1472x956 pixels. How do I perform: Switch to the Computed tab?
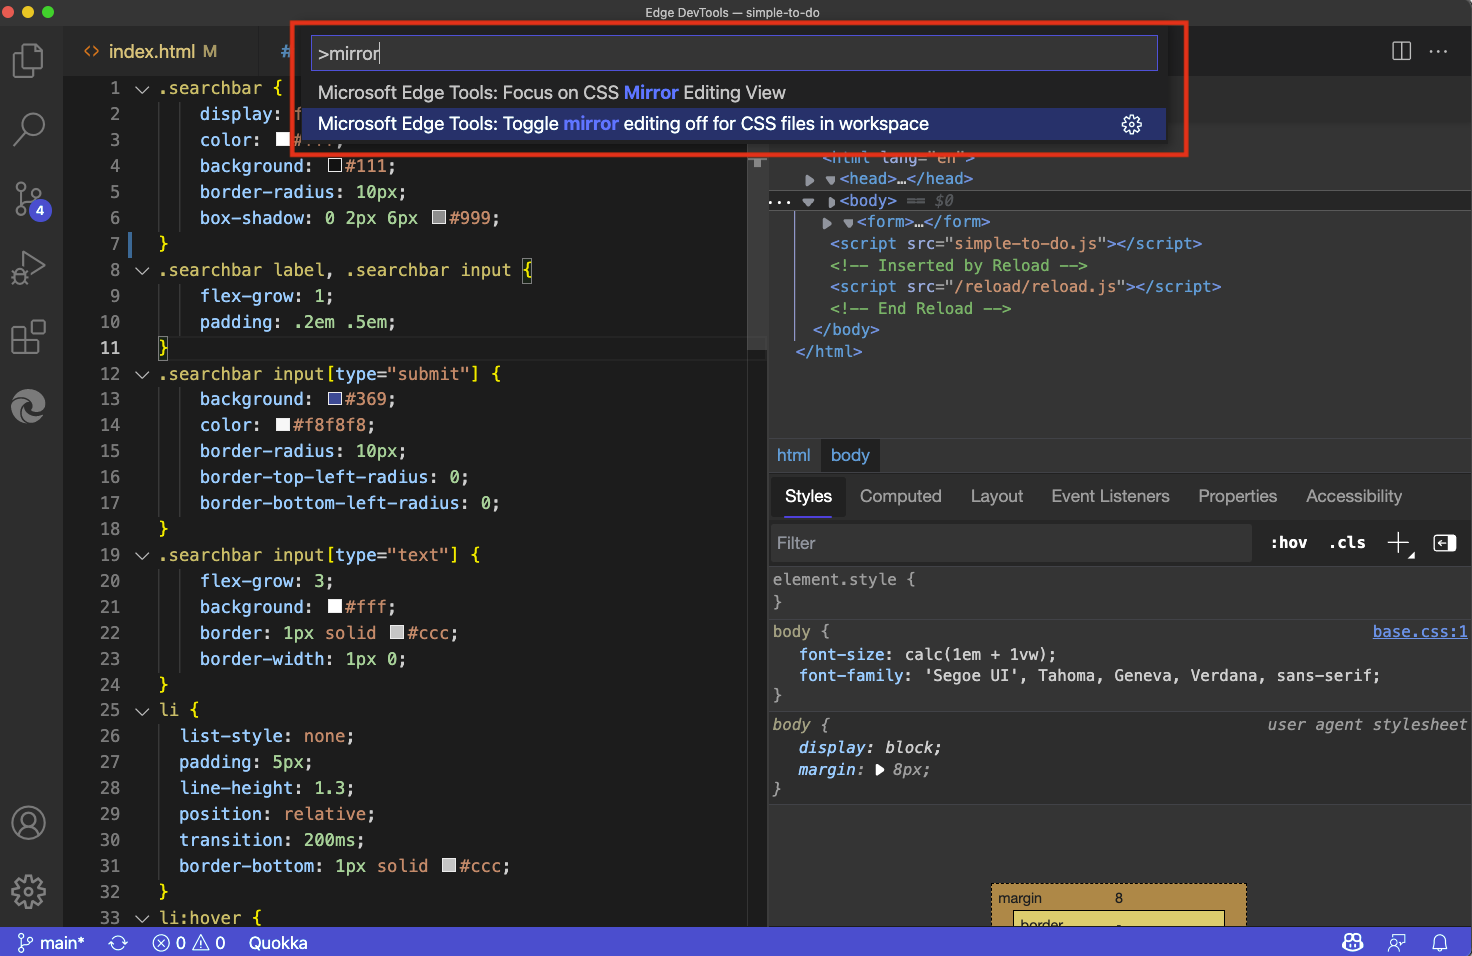(900, 496)
